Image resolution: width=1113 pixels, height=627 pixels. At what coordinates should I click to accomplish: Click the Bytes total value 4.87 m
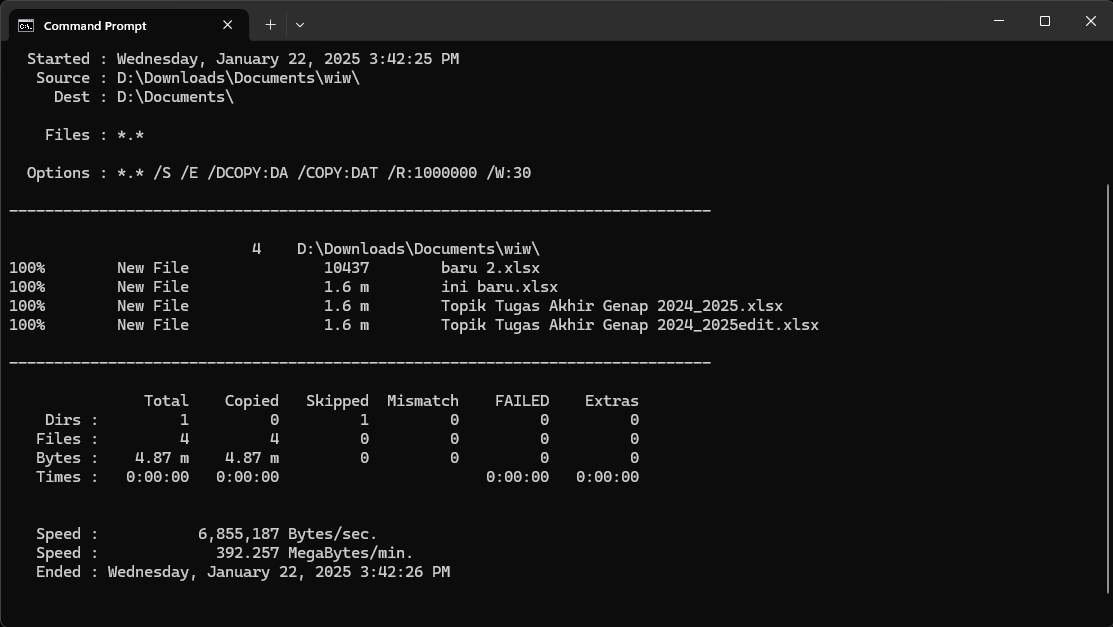coord(162,459)
